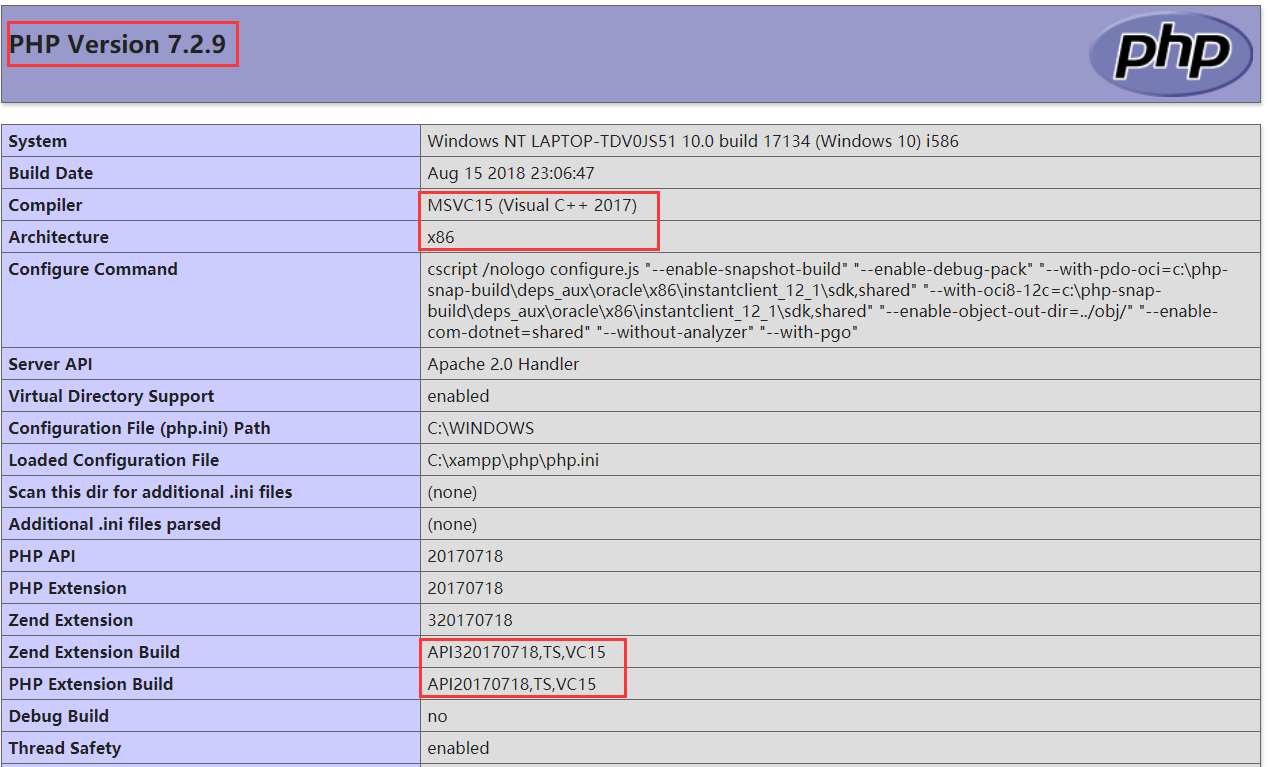Click "(none)" beside Scan this dir row
This screenshot has width=1270, height=767.
tap(452, 492)
